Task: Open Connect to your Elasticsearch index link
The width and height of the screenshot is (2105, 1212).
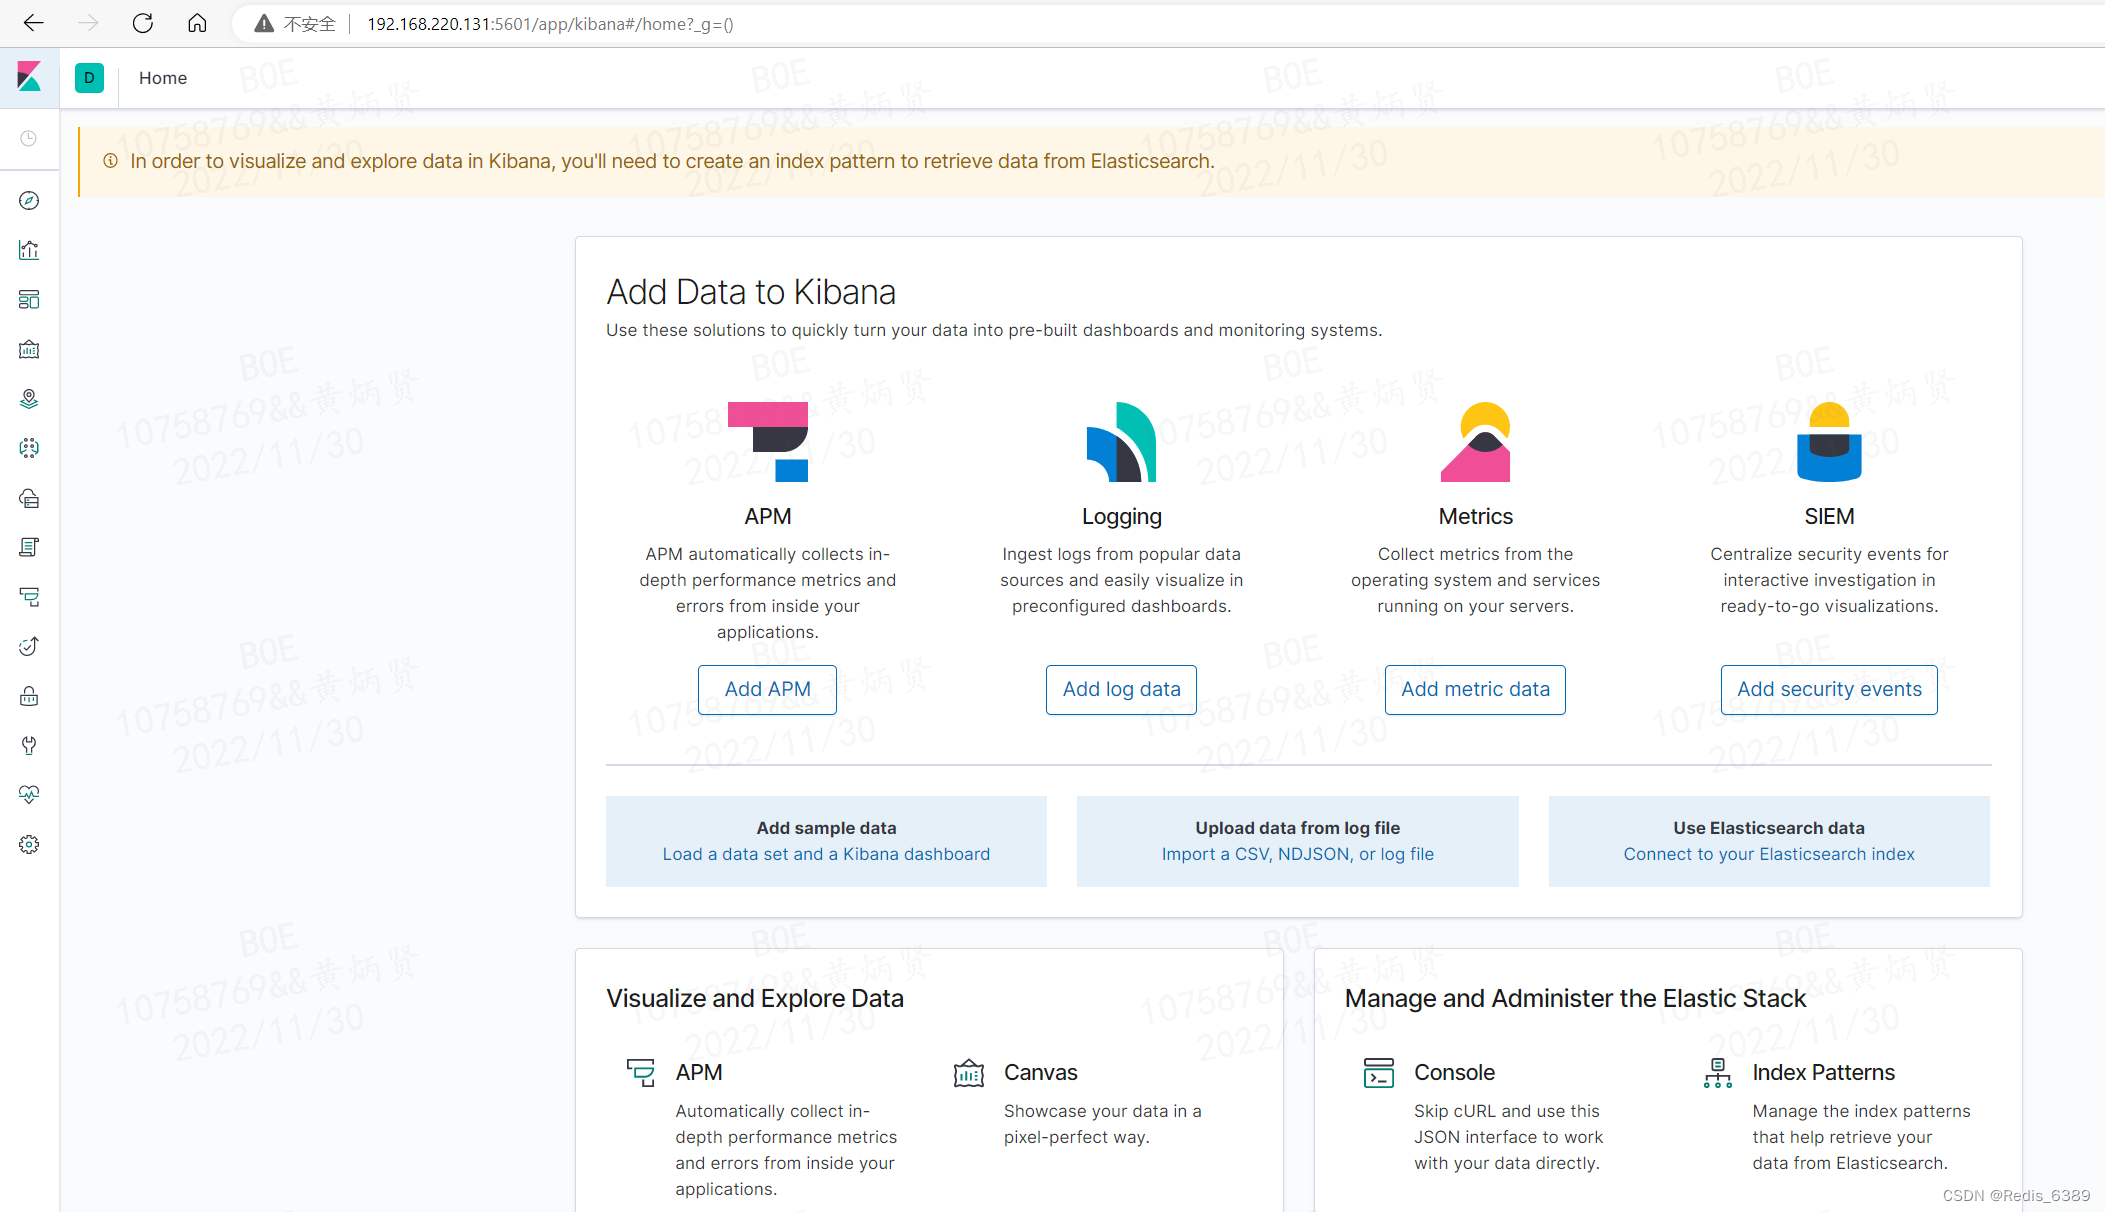Action: coord(1769,854)
